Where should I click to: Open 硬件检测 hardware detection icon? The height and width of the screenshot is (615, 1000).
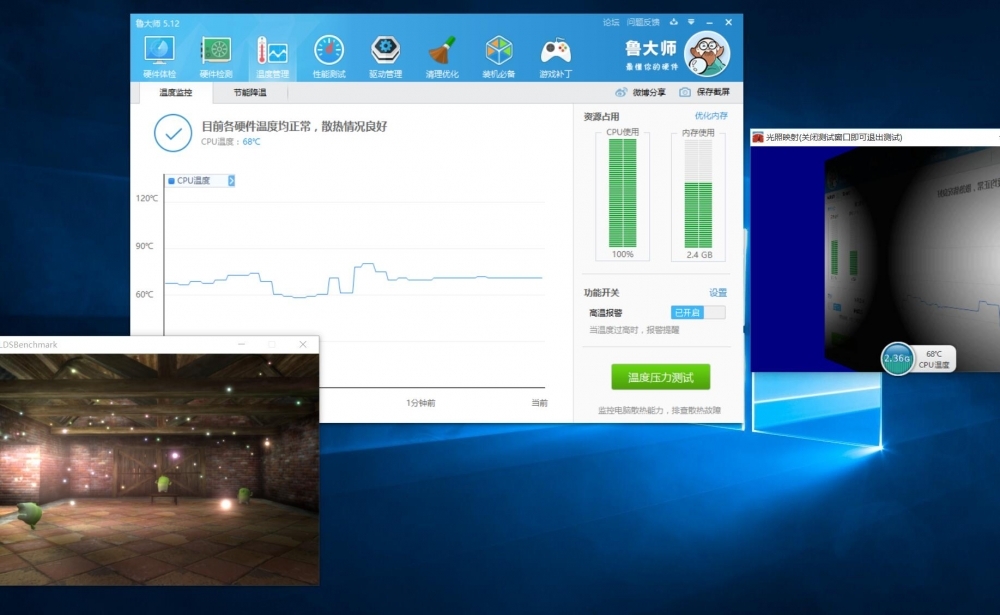pos(216,56)
